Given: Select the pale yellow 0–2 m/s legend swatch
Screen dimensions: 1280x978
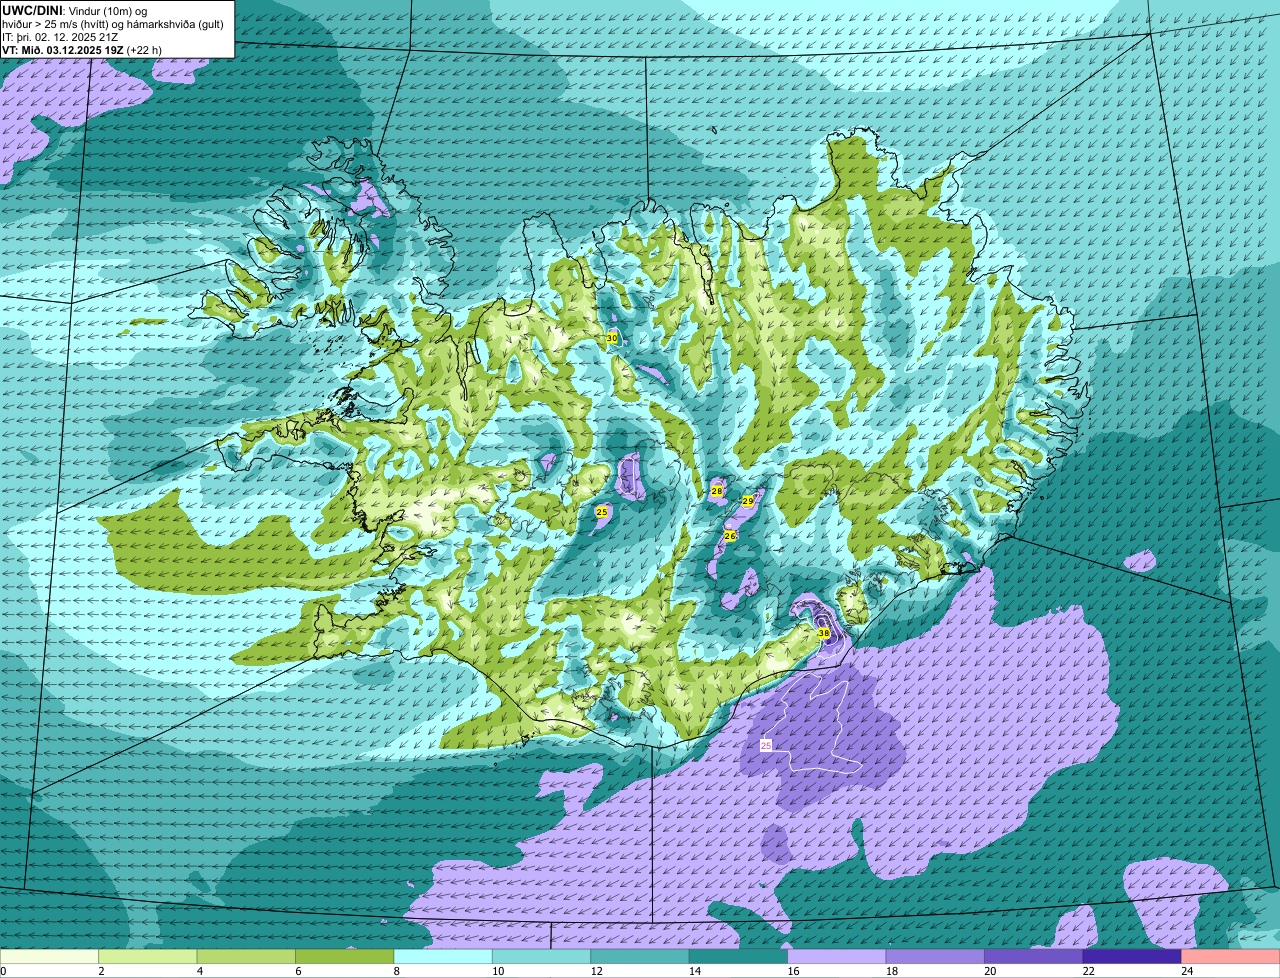Looking at the screenshot, I should coord(50,956).
